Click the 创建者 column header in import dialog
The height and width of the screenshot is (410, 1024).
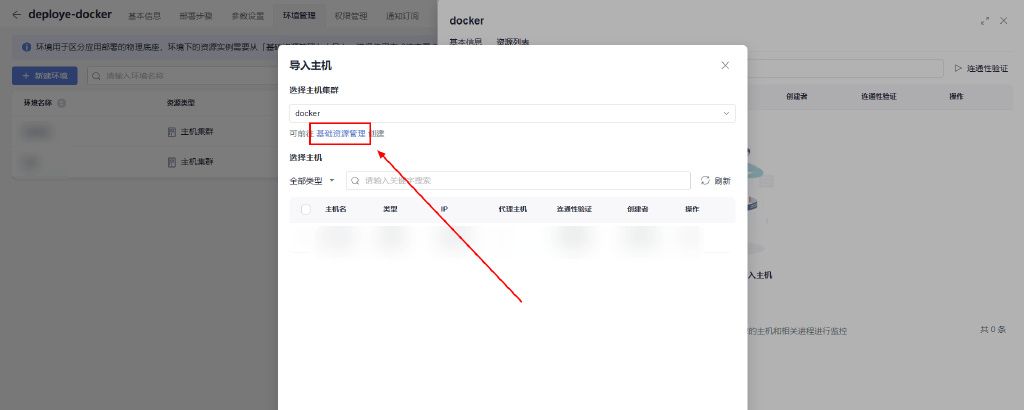tap(637, 210)
